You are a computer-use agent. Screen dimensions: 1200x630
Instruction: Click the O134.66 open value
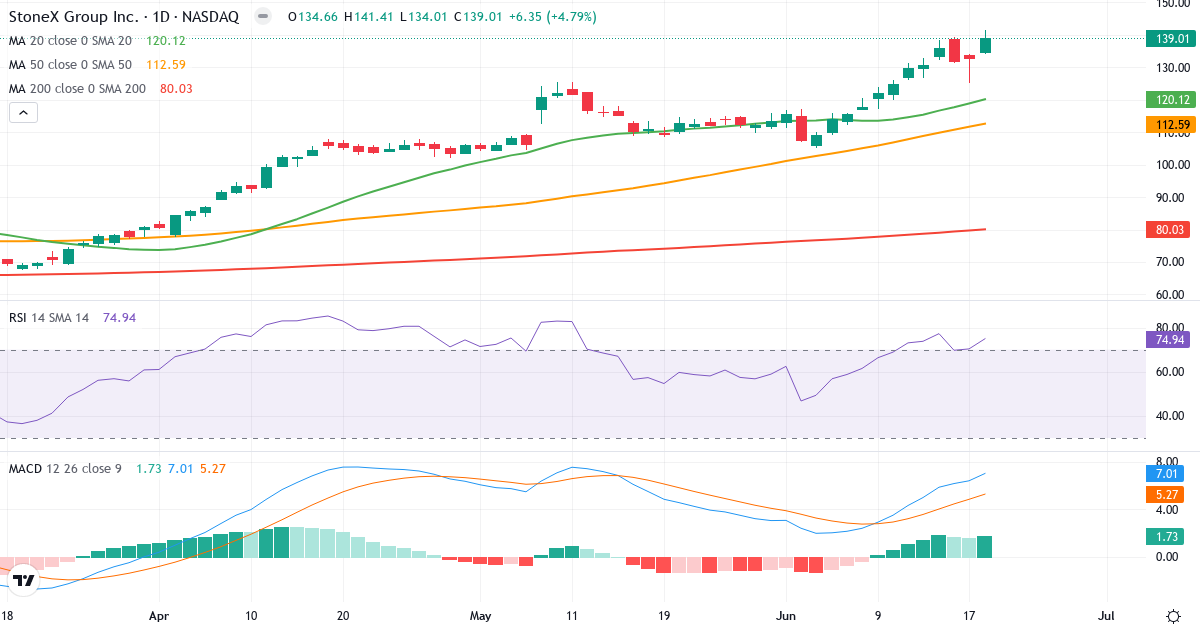point(312,17)
